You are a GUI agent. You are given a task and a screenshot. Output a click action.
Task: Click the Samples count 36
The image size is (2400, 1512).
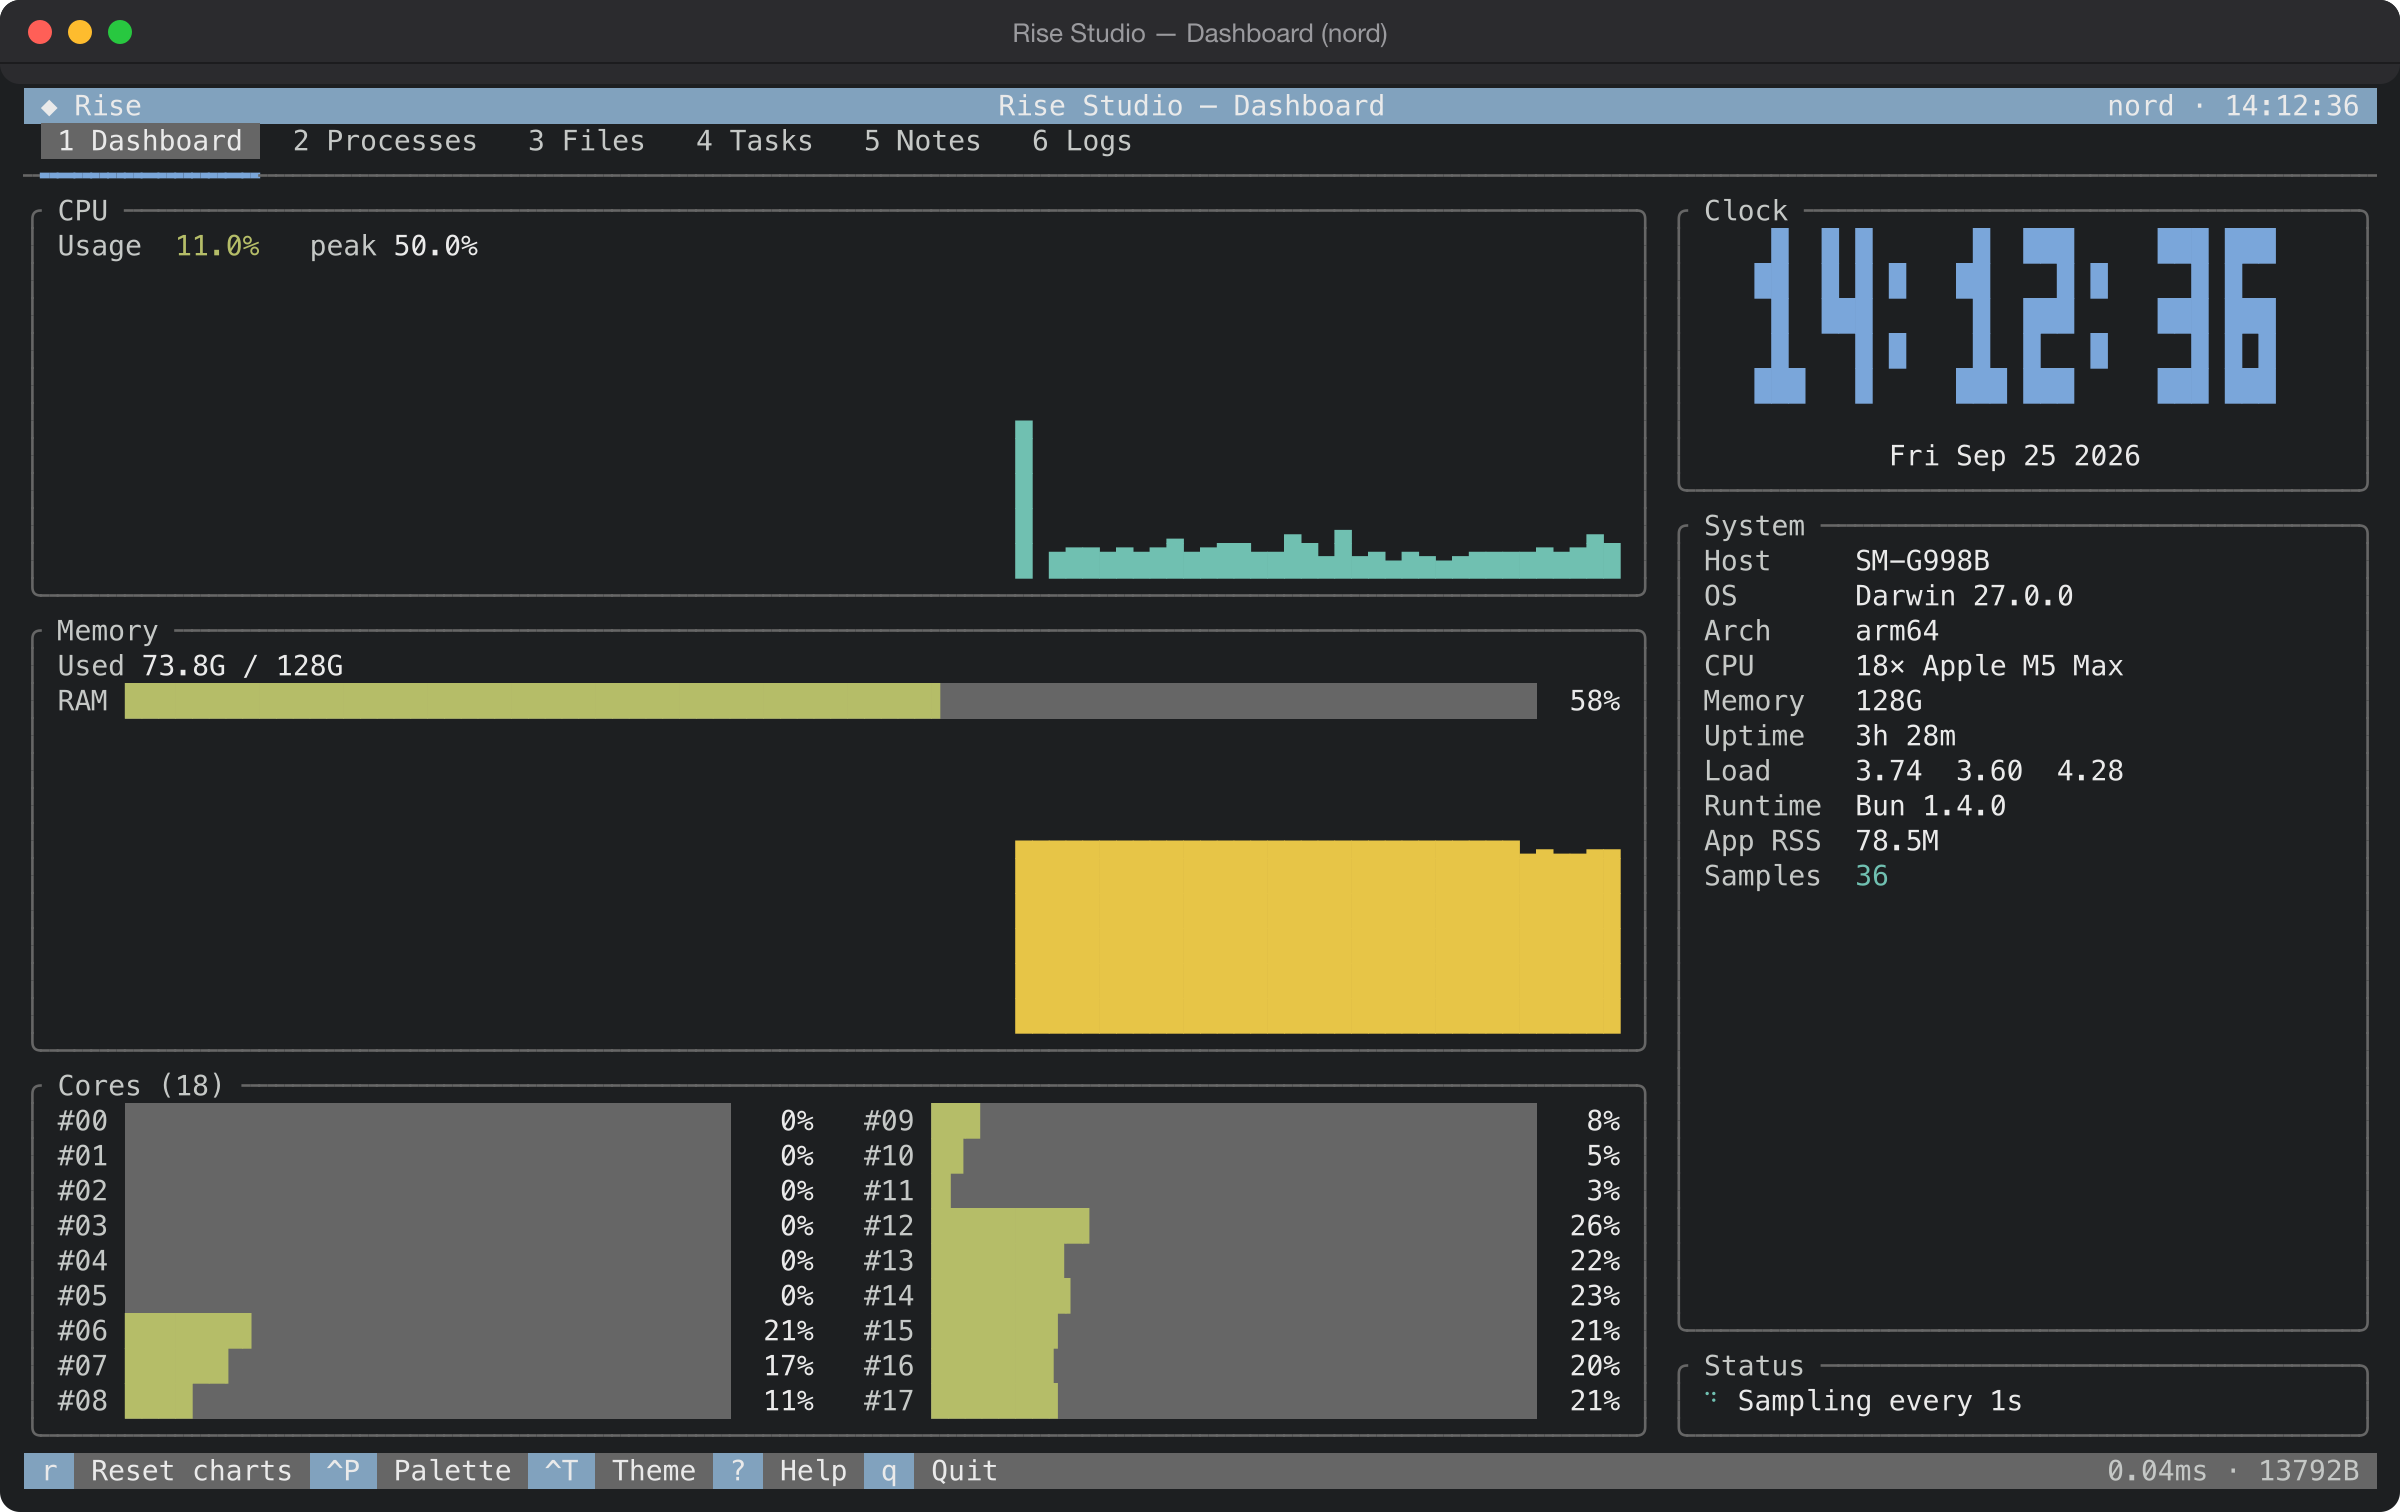(1871, 876)
